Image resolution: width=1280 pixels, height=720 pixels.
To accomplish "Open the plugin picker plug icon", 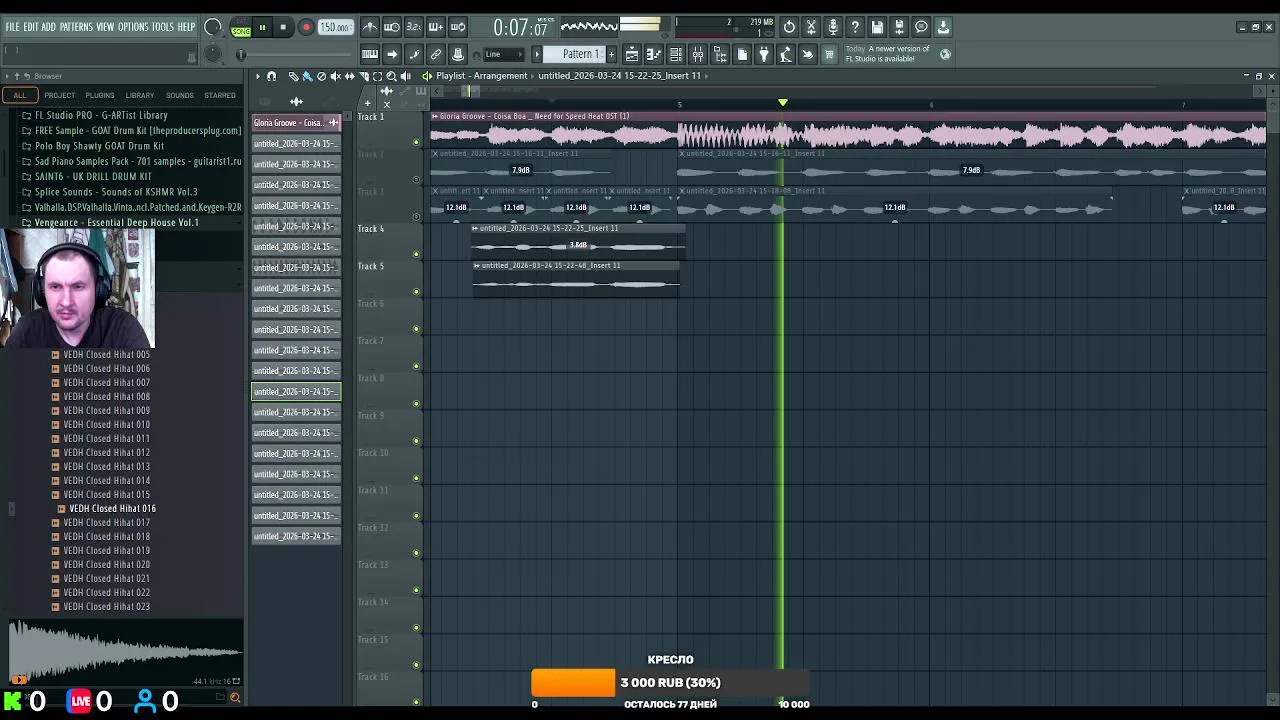I will 764,54.
